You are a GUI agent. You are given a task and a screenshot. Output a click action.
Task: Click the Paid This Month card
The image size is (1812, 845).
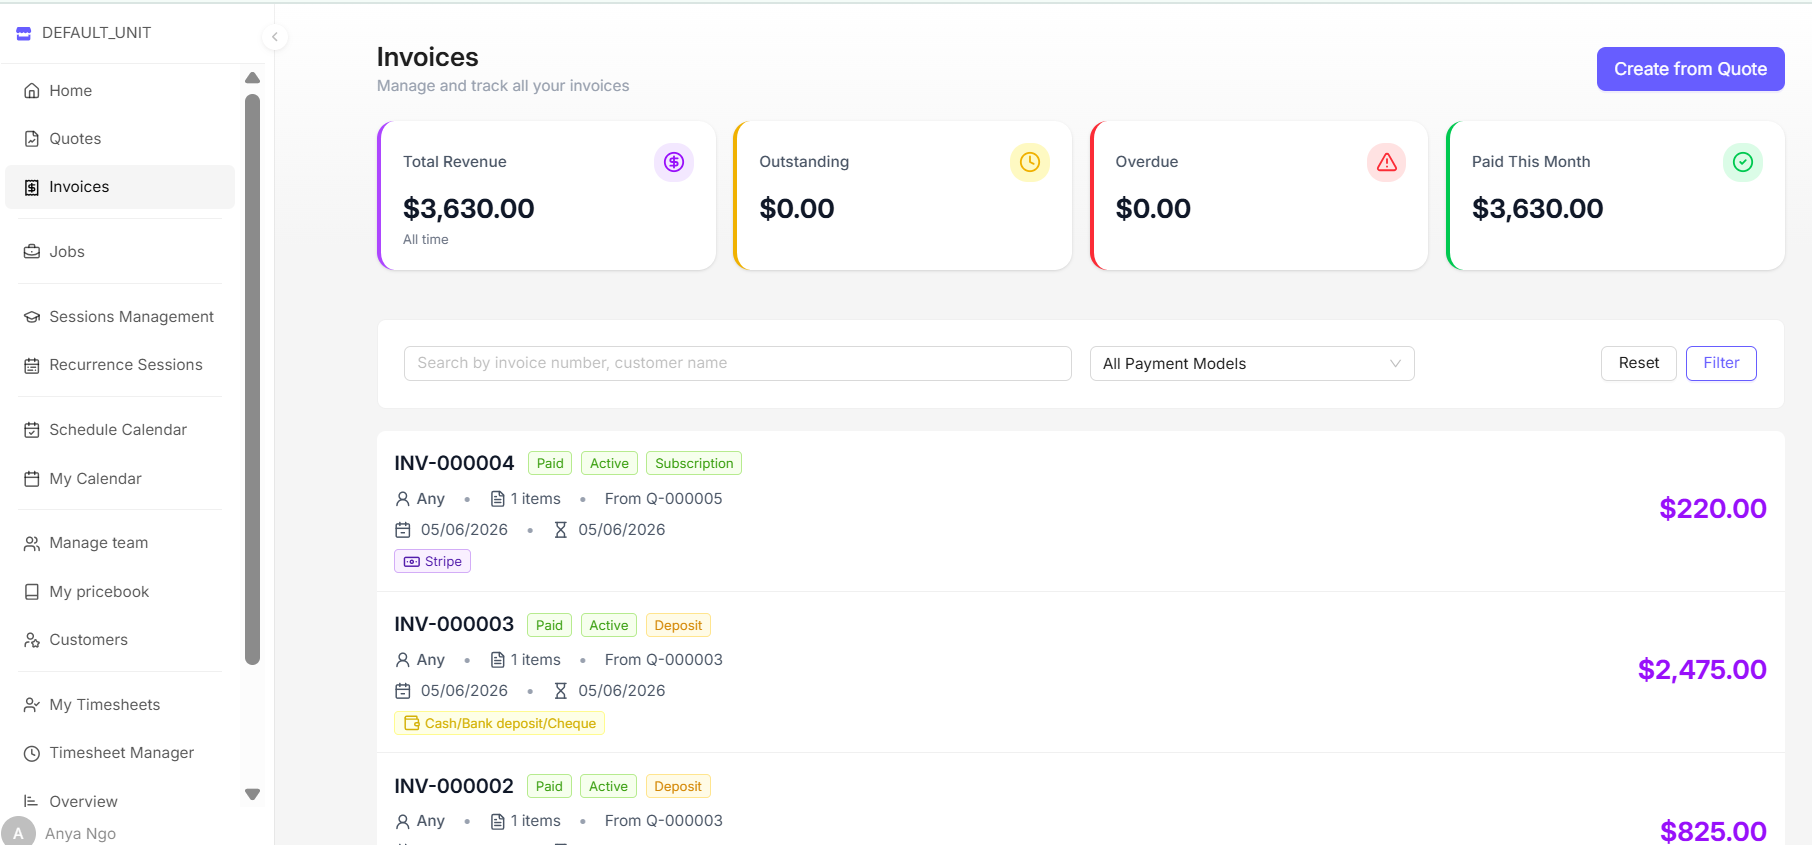1616,196
